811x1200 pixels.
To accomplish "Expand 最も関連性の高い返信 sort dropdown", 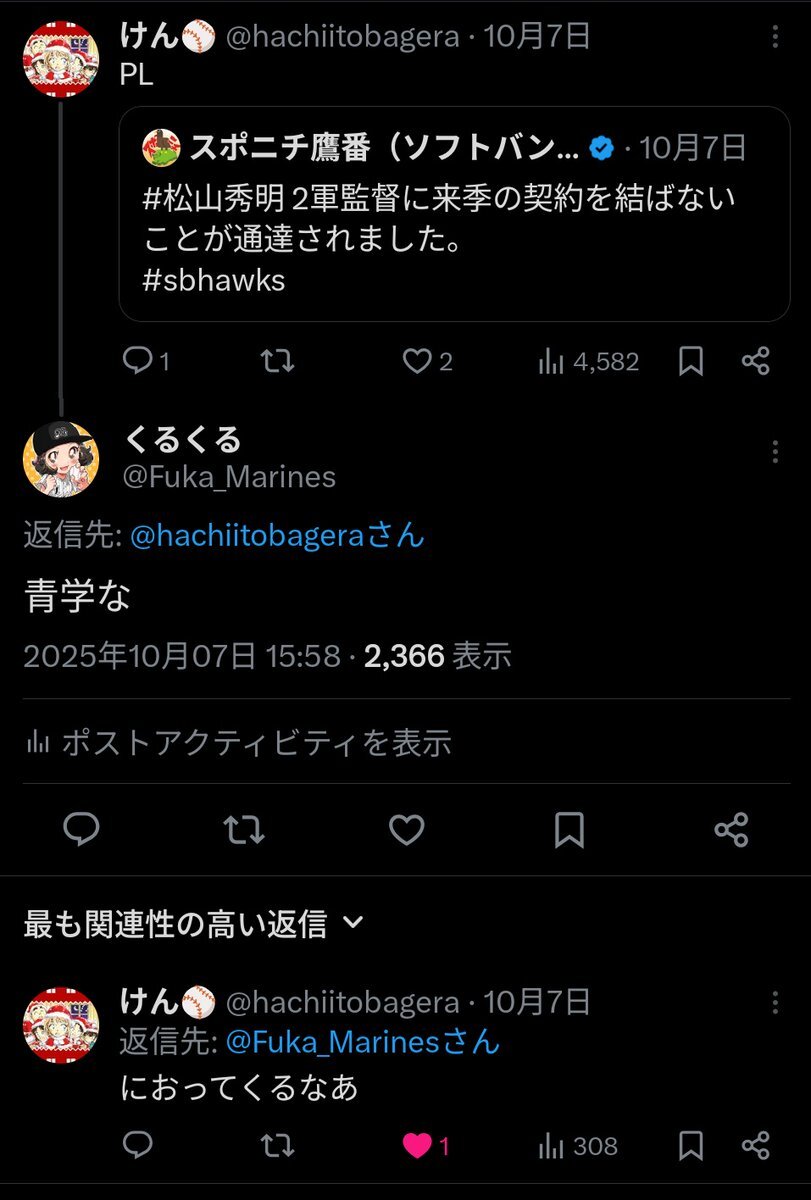I will click(x=352, y=924).
